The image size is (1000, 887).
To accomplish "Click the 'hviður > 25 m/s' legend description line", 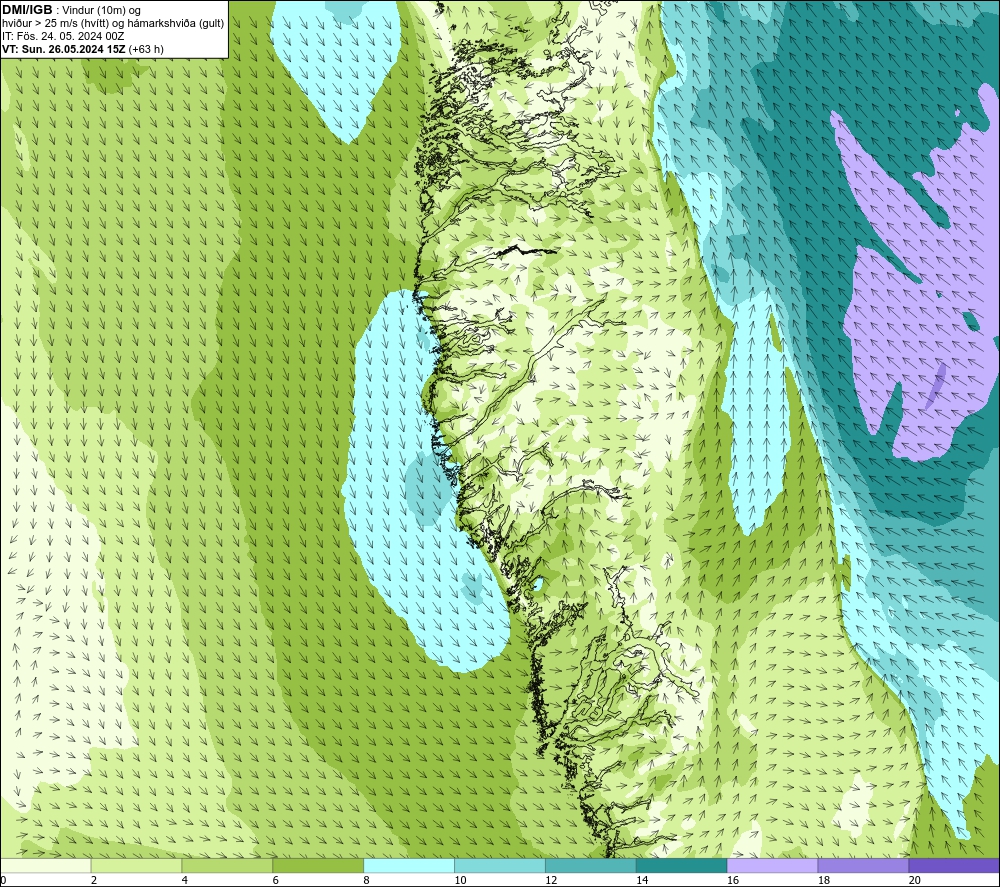I will tap(113, 24).
